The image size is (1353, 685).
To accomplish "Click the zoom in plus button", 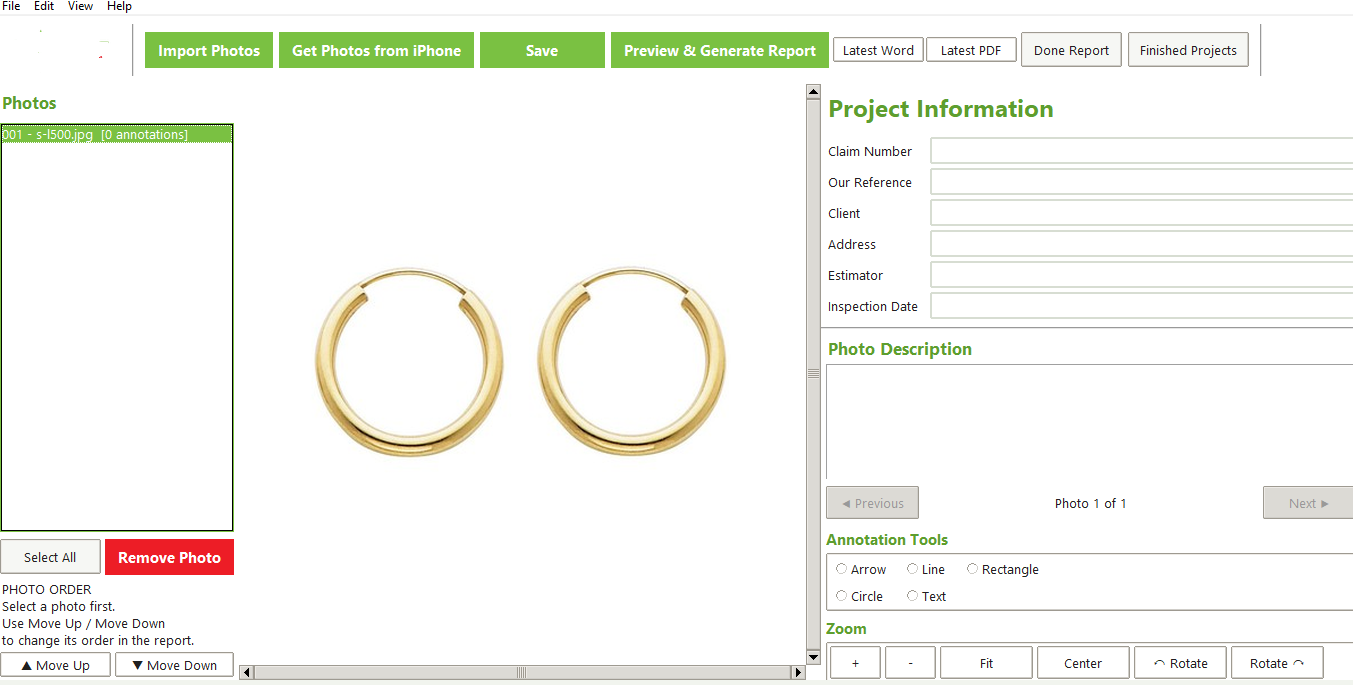I will (x=855, y=663).
